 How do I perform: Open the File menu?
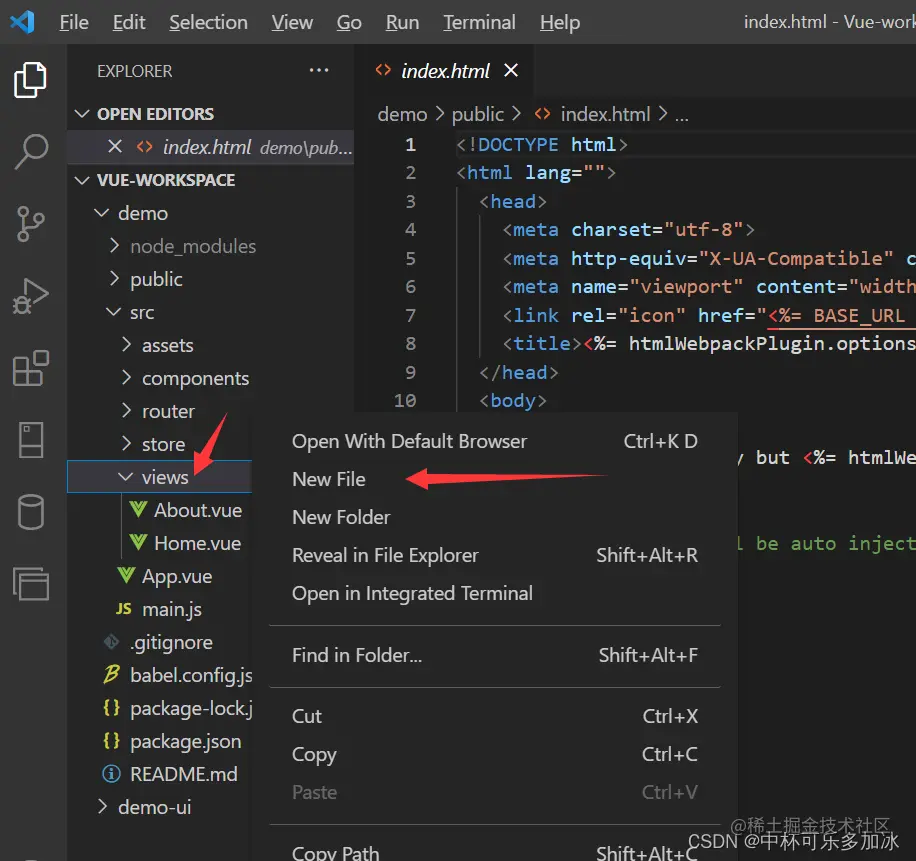click(74, 22)
